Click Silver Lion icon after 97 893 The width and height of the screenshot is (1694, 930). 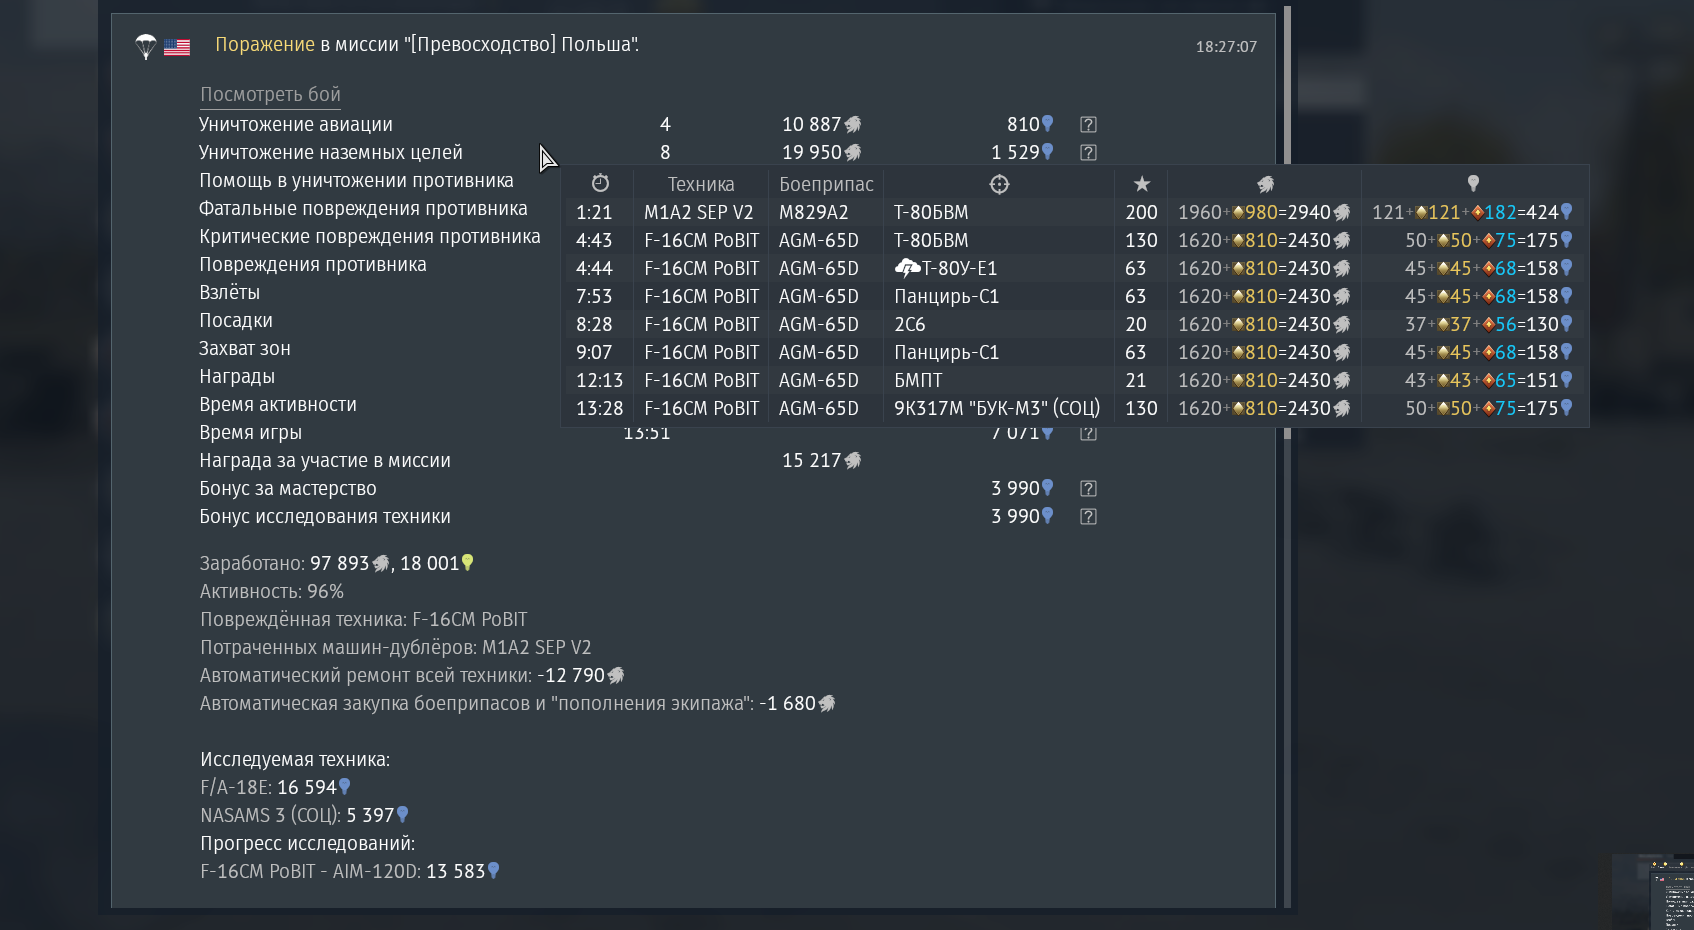(381, 564)
